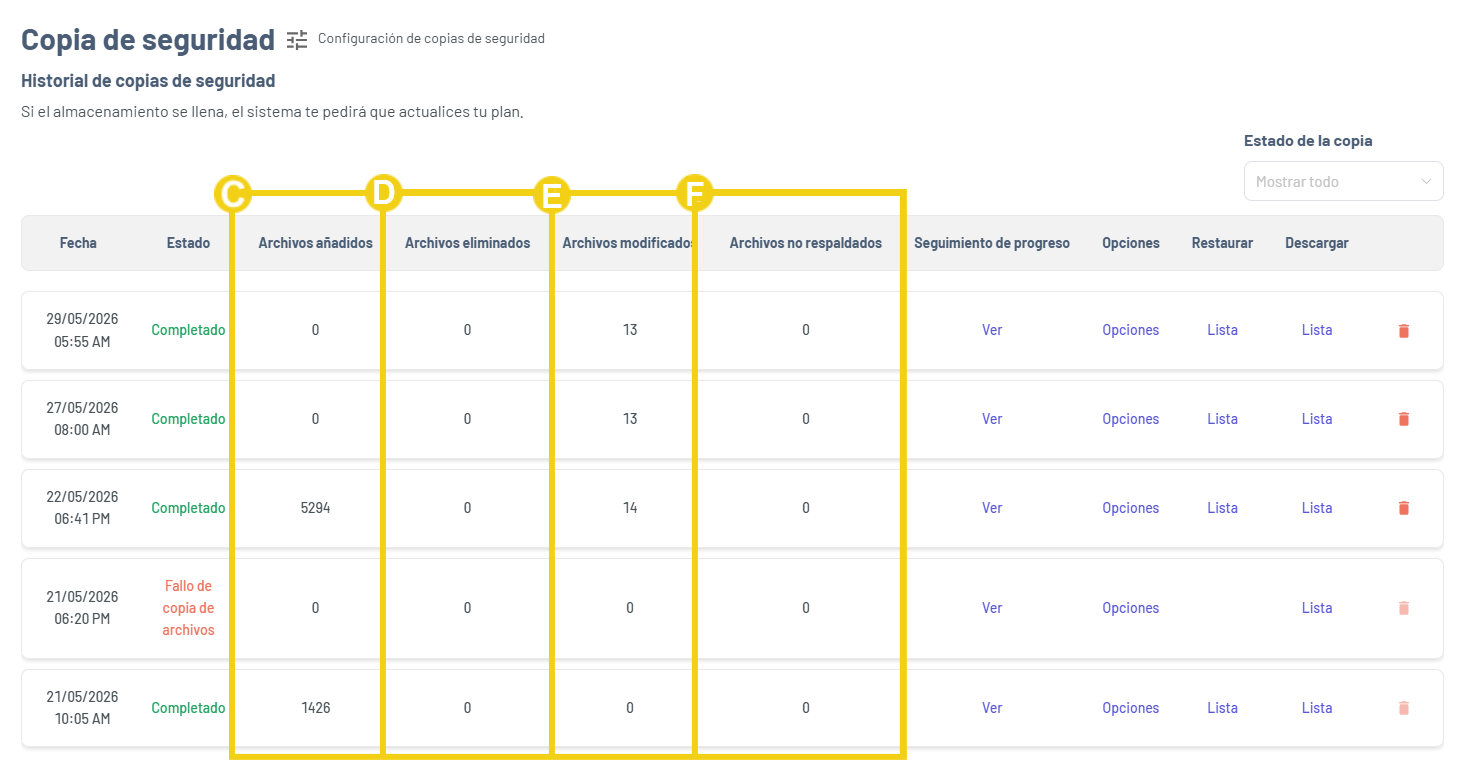Click the Estado de la copia label
1473x761 pixels.
(x=1308, y=141)
